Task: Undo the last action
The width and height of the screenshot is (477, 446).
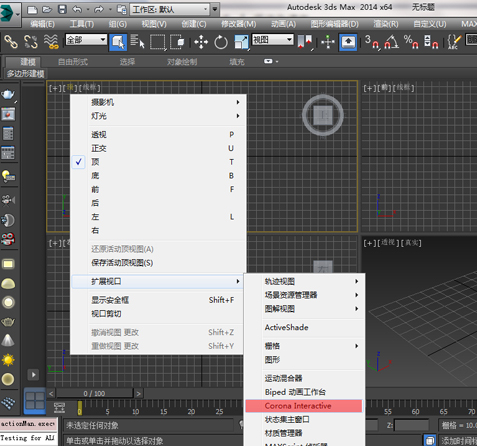Action: (77, 9)
